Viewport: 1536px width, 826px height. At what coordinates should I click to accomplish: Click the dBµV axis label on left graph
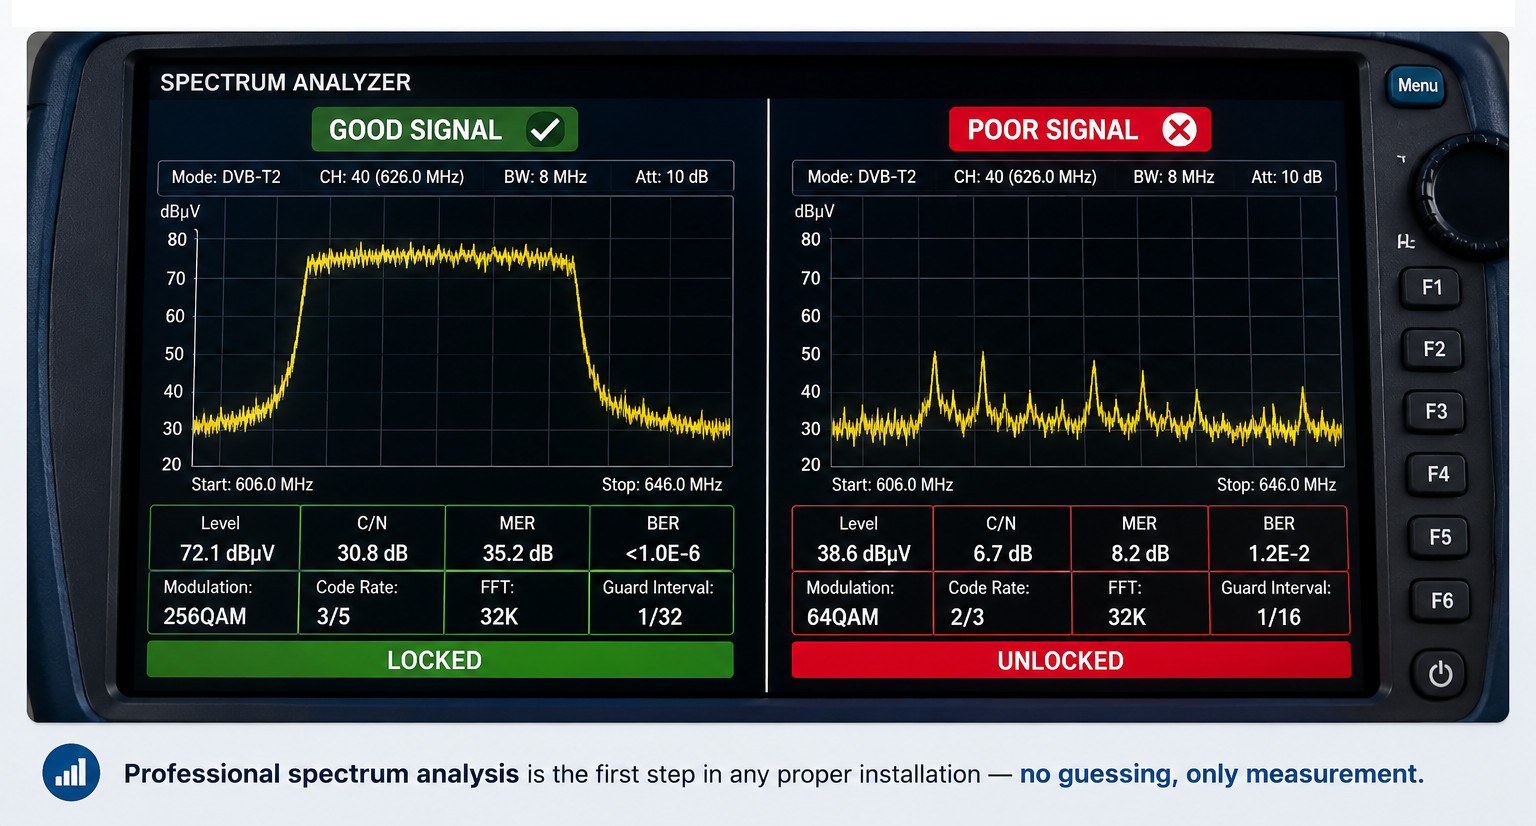[x=180, y=211]
